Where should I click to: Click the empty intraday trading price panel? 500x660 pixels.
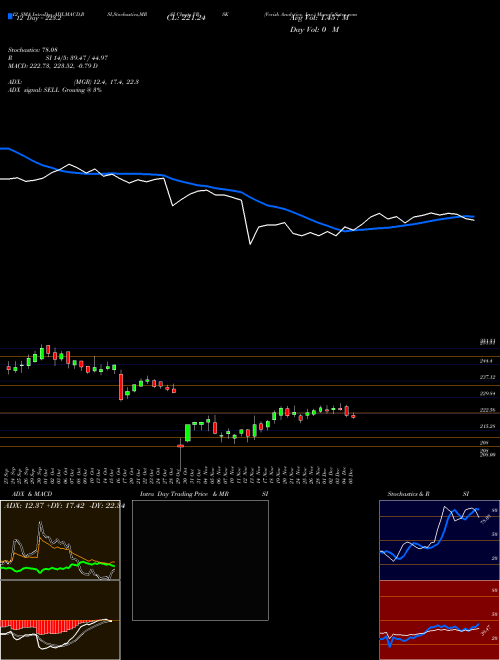tap(200, 560)
